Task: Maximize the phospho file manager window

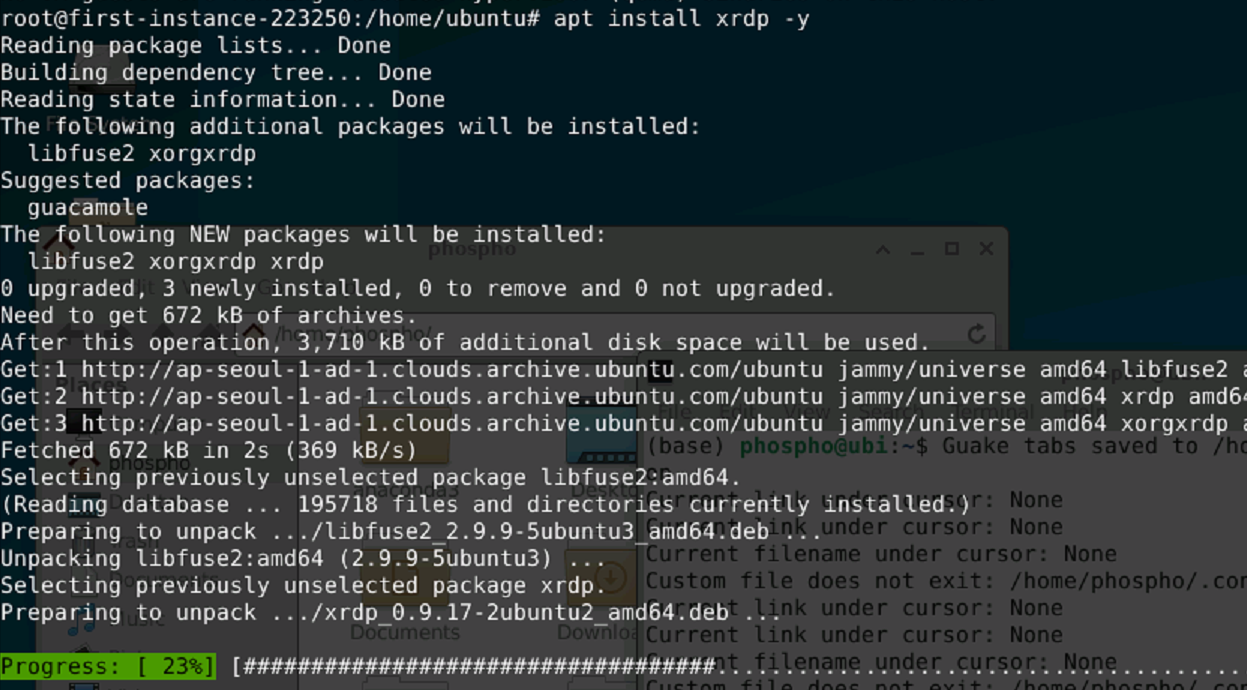Action: 951,249
